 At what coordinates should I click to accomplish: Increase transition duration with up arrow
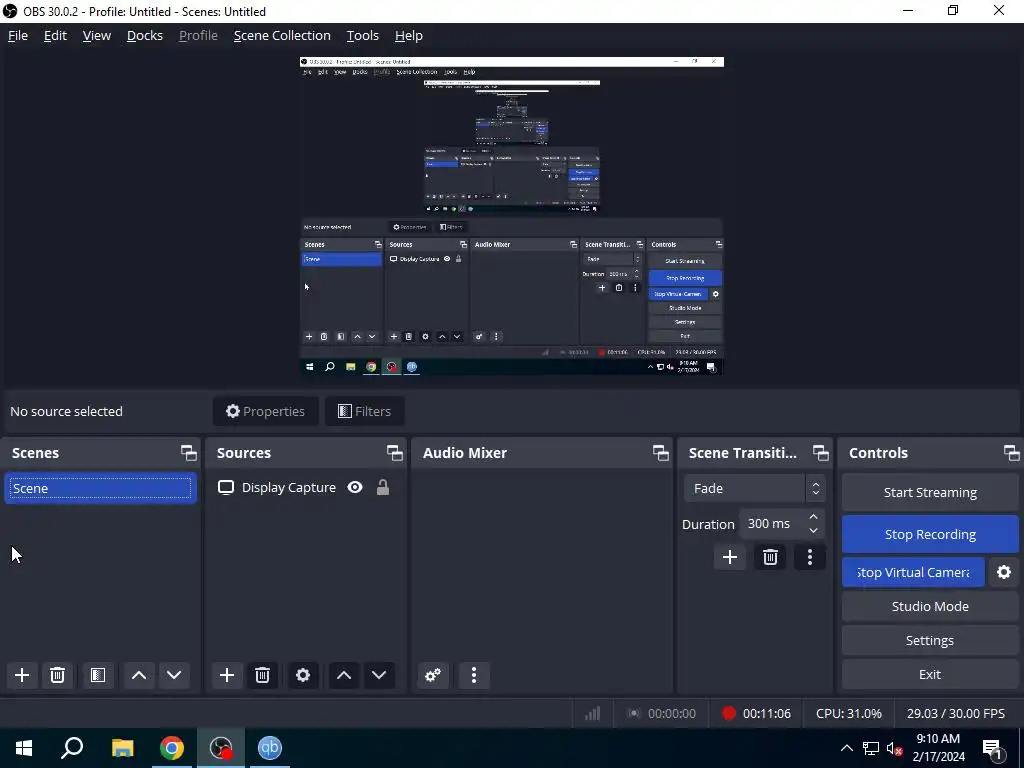[x=813, y=517]
